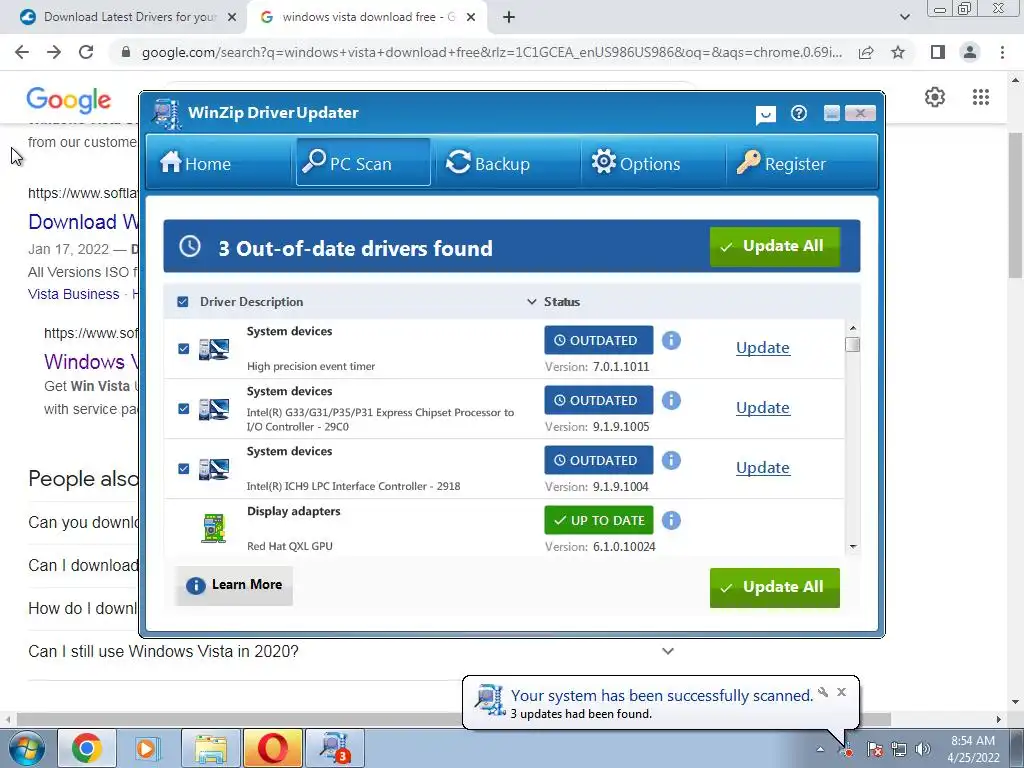Open the notification balloon wrench settings icon
Viewport: 1024px width, 768px height.
(823, 692)
